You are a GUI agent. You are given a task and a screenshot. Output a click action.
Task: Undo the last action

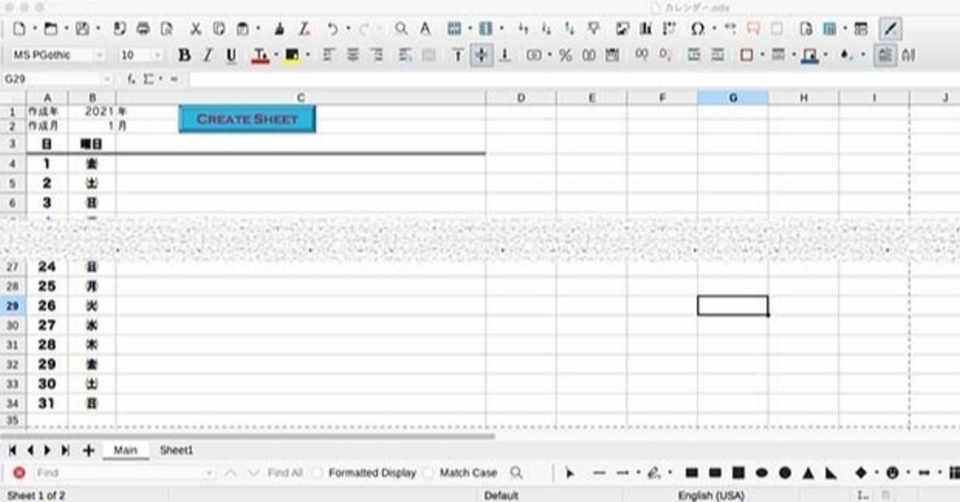332,29
